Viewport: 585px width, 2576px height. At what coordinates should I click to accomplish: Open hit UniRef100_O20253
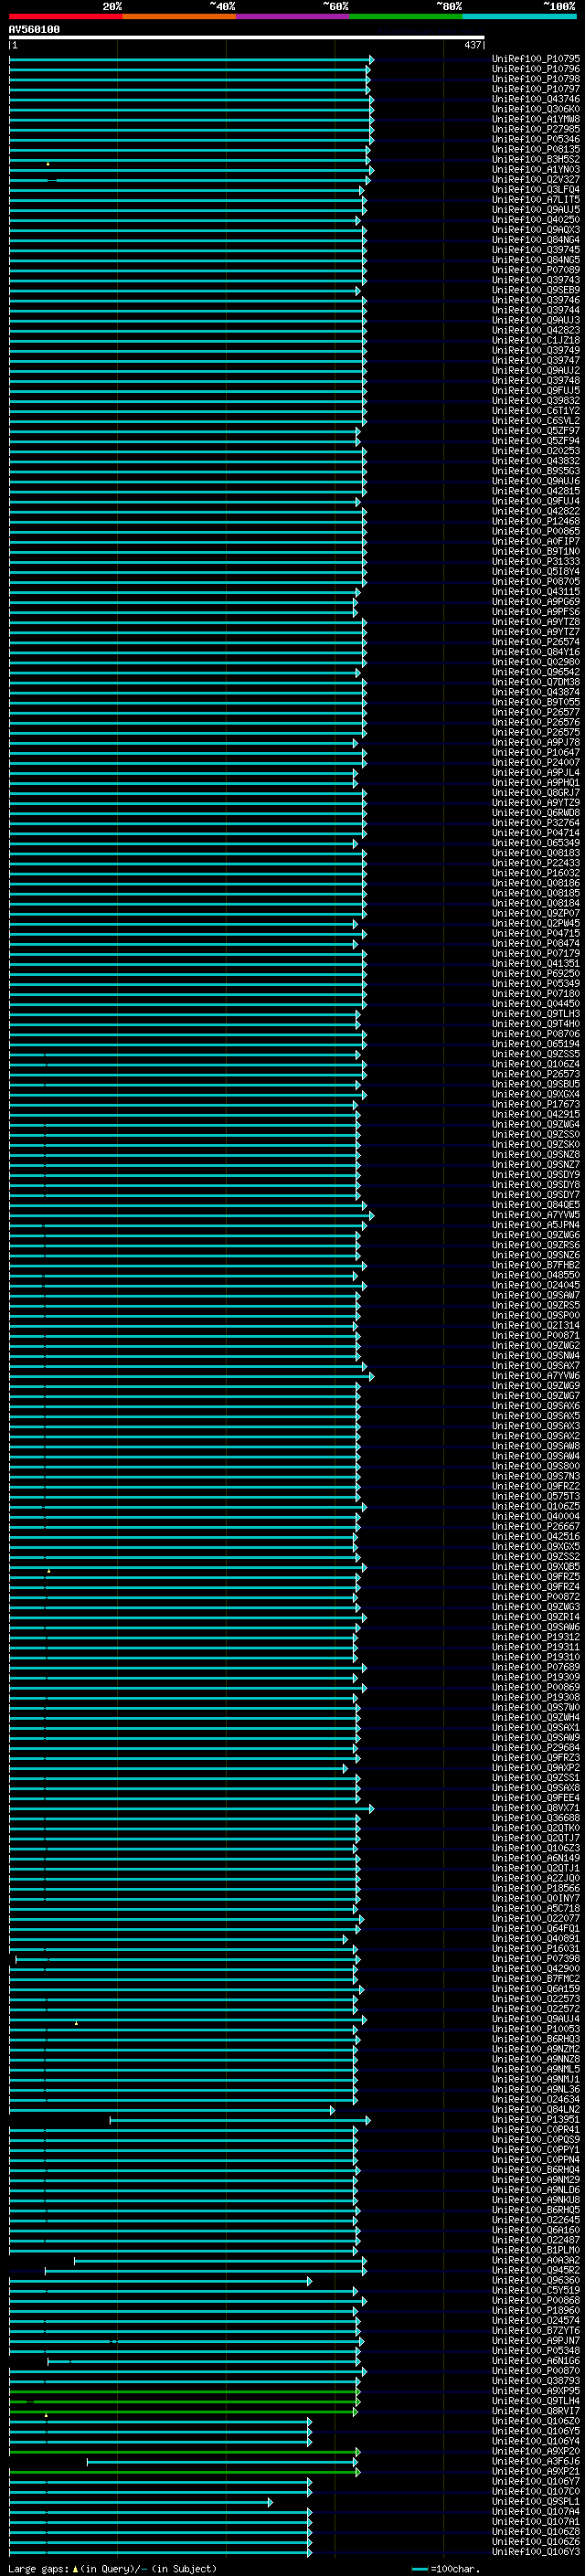[x=536, y=451]
